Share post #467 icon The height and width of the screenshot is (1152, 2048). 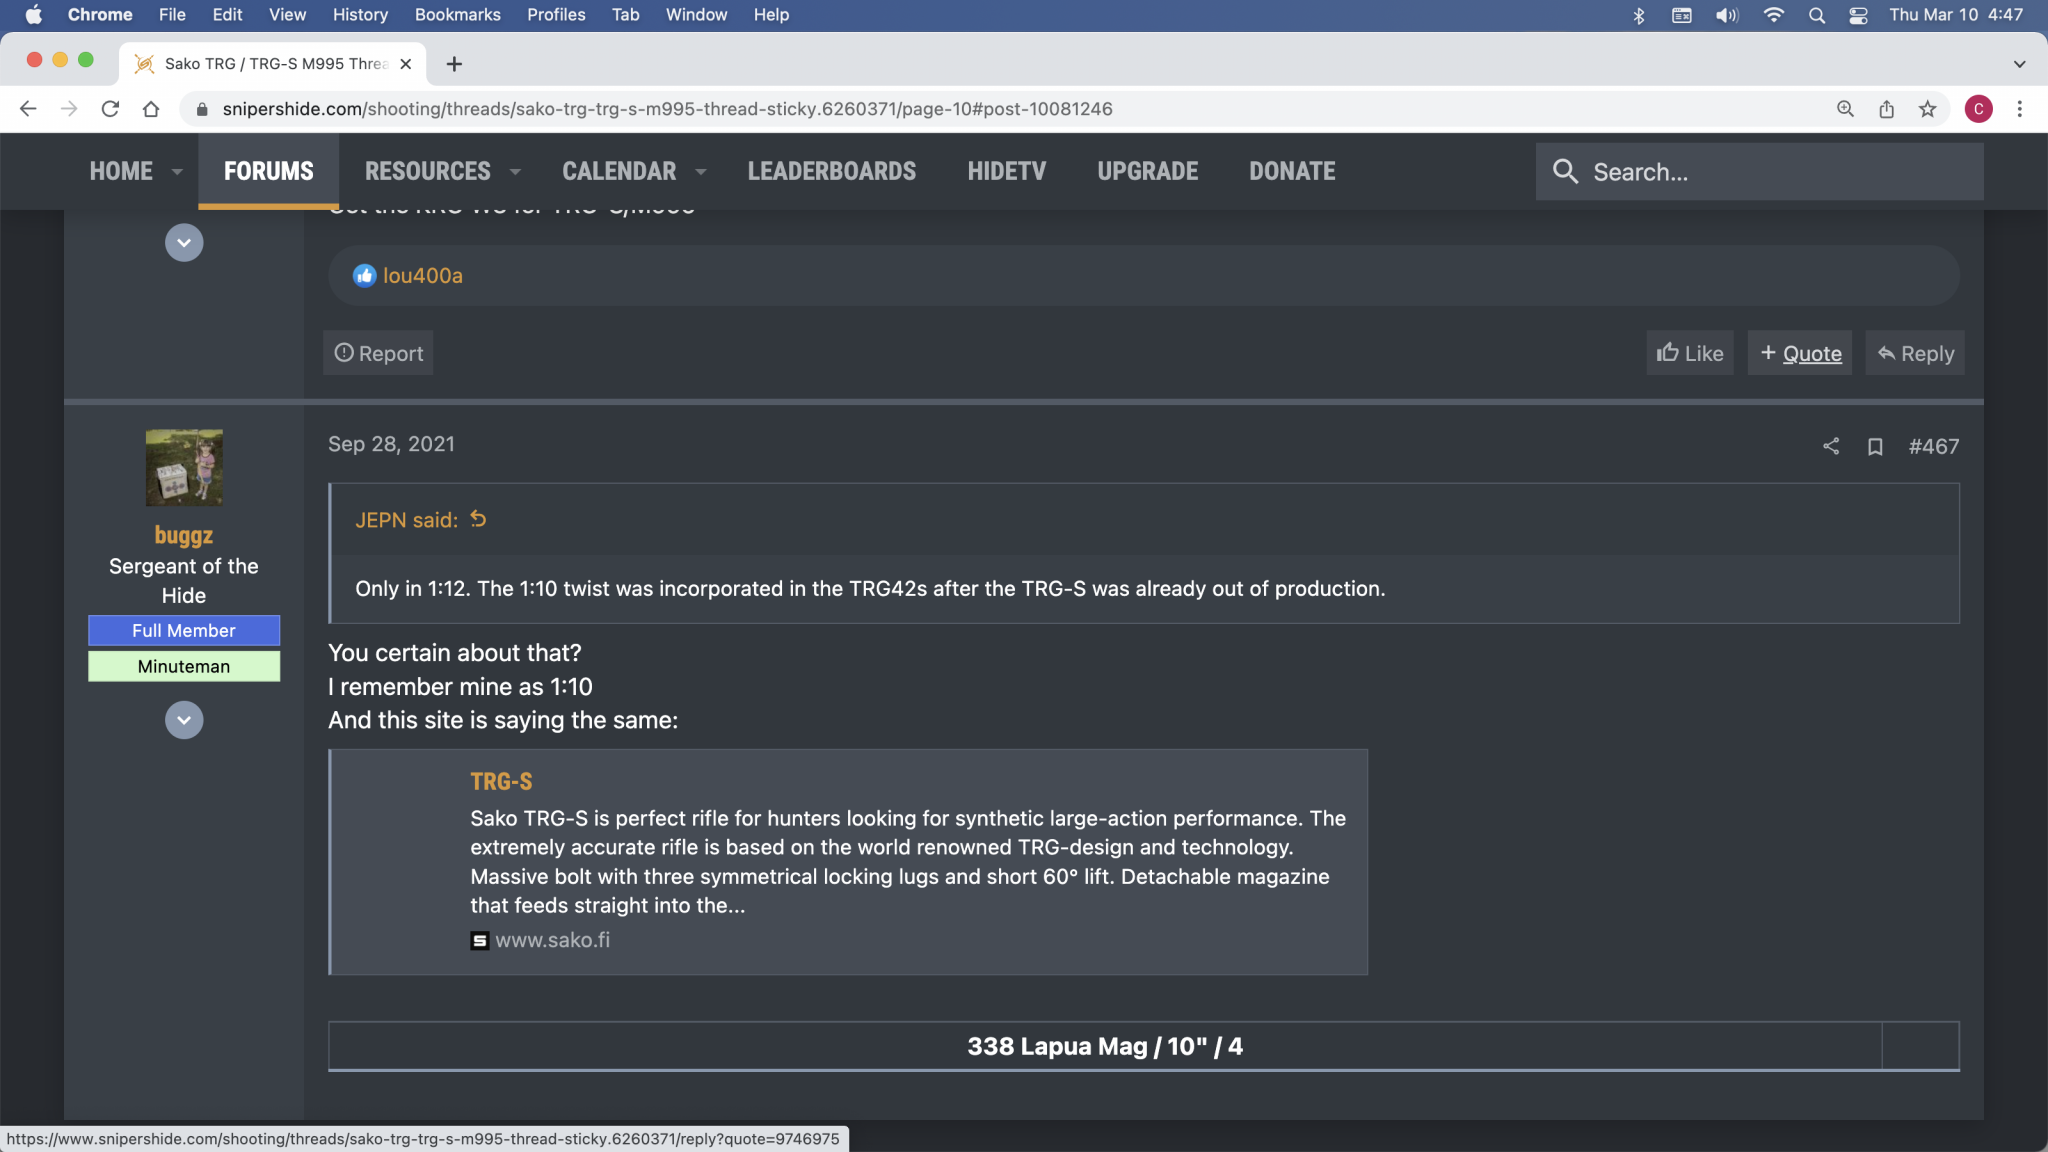tap(1831, 446)
